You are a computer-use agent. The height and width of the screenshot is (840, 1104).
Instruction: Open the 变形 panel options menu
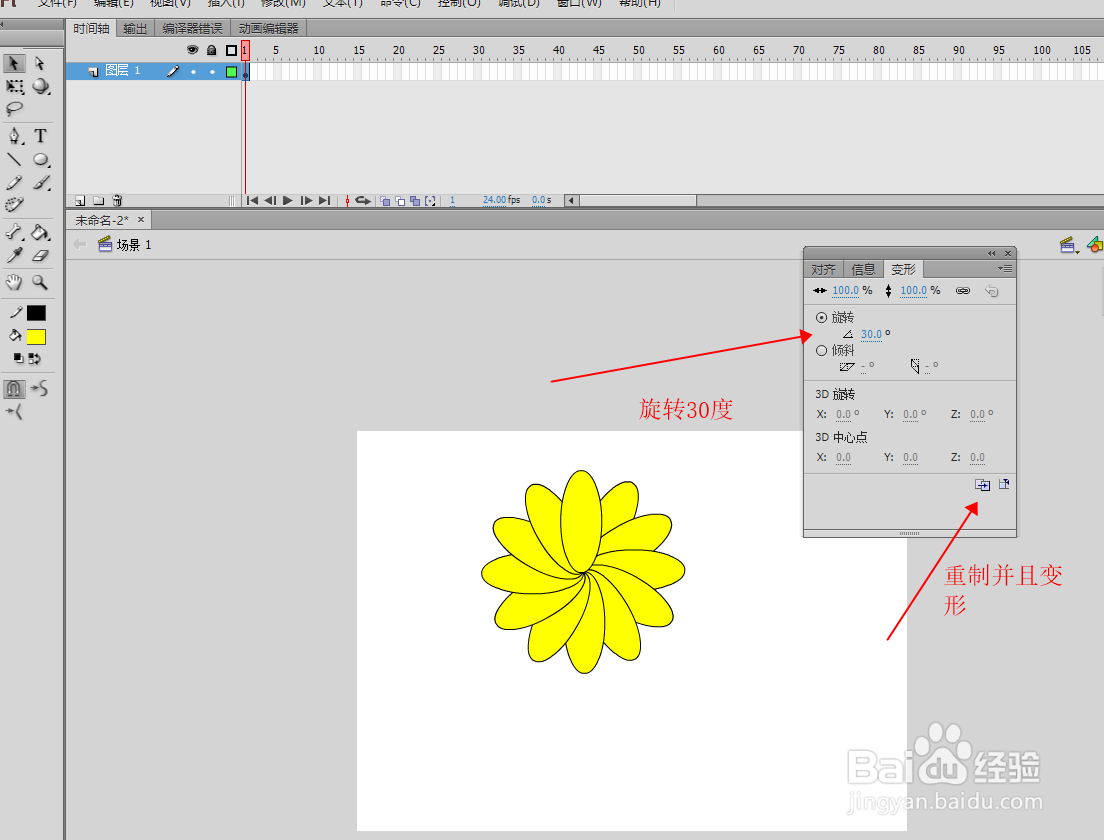pyautogui.click(x=1005, y=268)
